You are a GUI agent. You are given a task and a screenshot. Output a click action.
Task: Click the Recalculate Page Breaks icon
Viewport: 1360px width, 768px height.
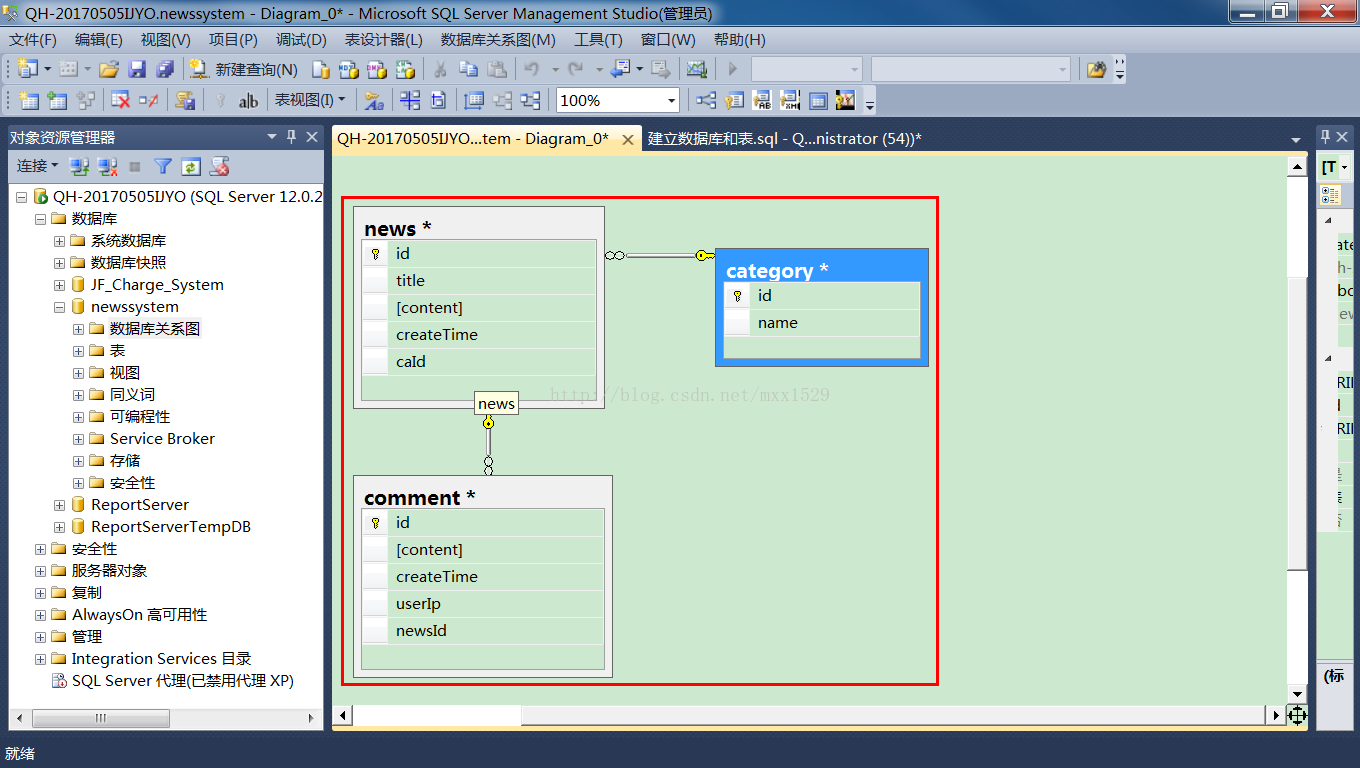[438, 100]
